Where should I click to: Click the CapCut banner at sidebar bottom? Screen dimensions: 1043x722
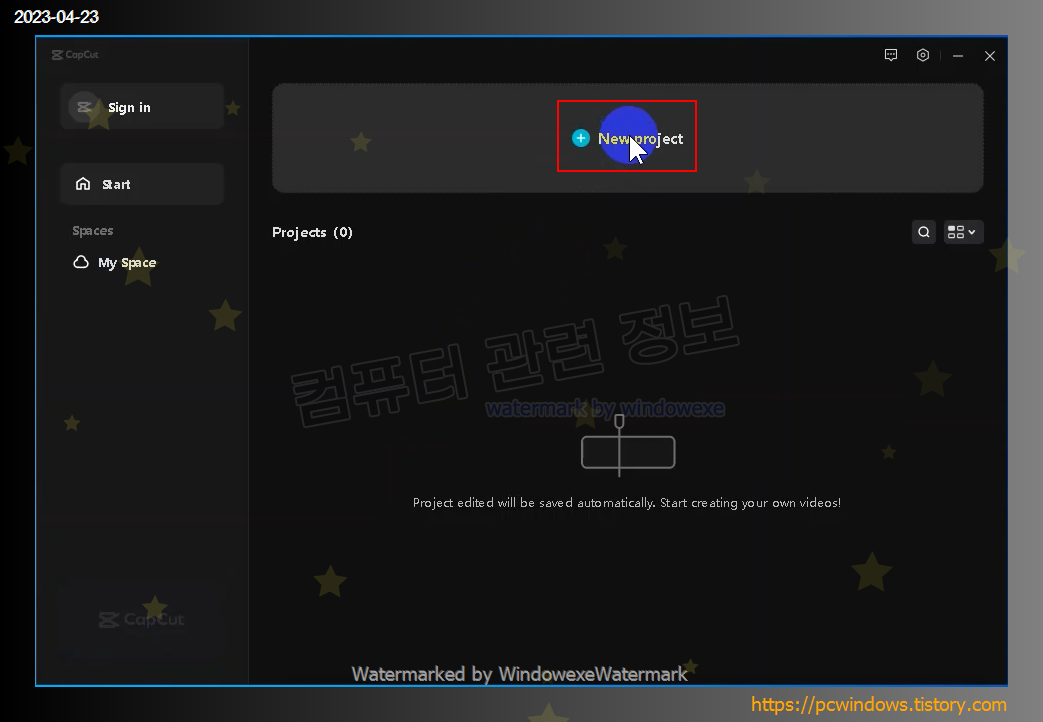pos(142,620)
